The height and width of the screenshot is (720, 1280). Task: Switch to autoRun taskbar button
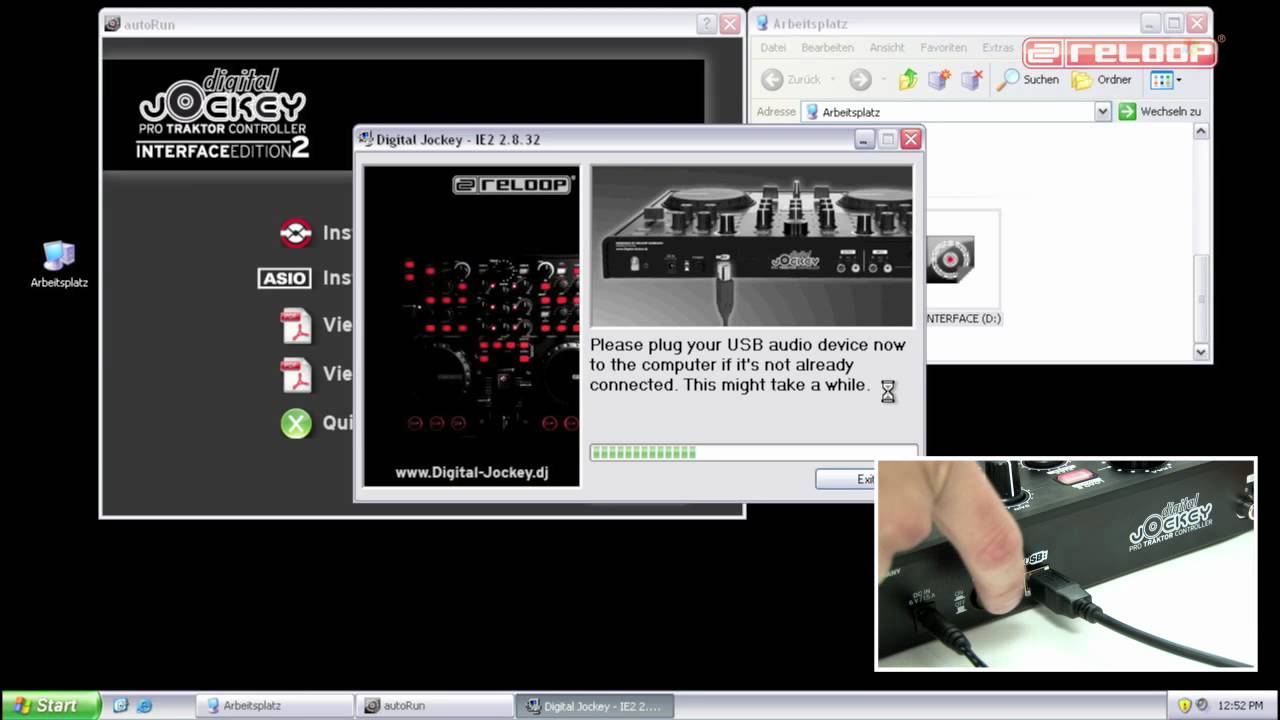[434, 705]
